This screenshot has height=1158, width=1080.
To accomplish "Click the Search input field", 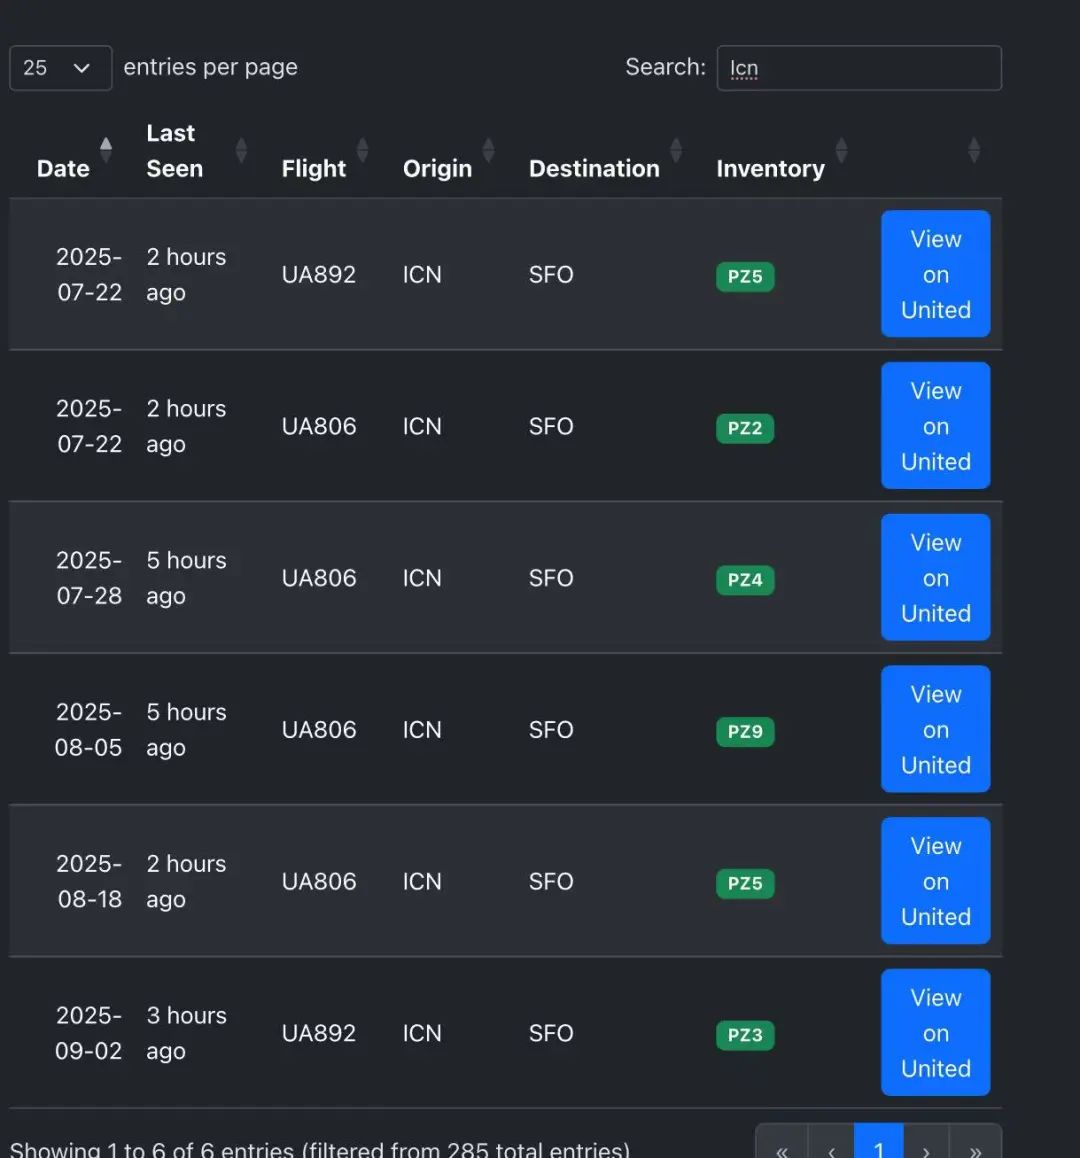I will pos(859,68).
